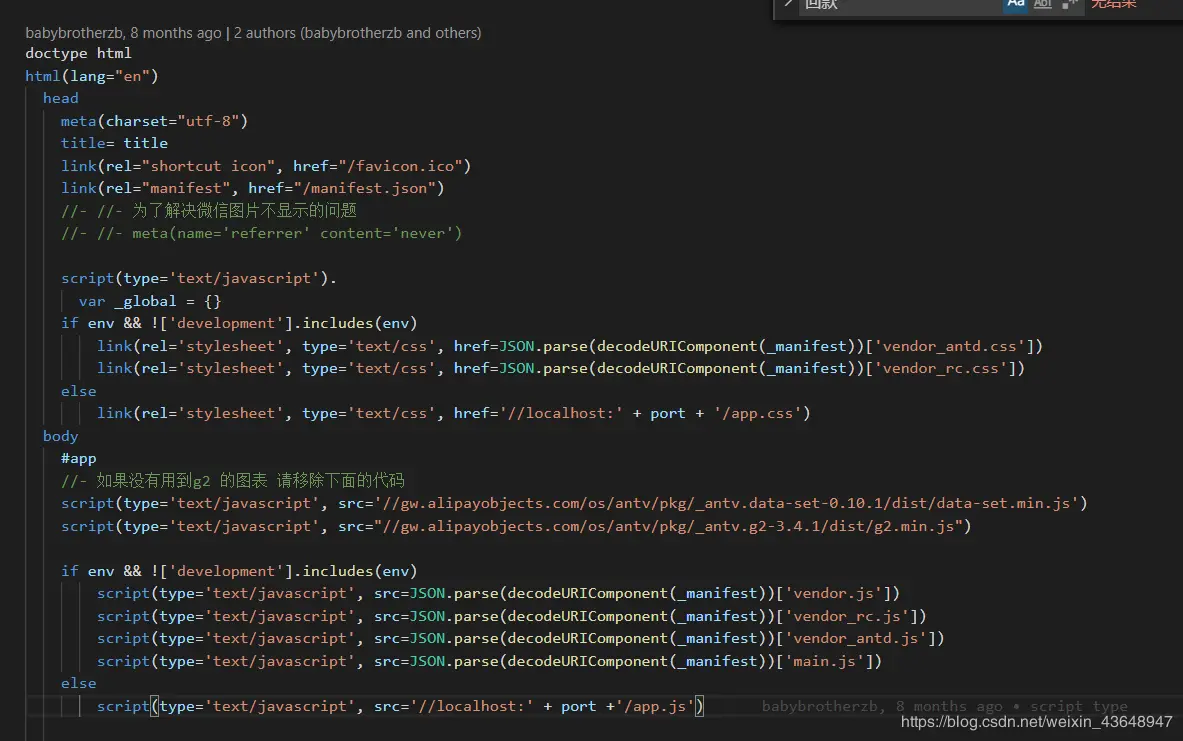Click the commented meta referrer 'never' line
Screen dimensions: 1183x741
point(261,233)
